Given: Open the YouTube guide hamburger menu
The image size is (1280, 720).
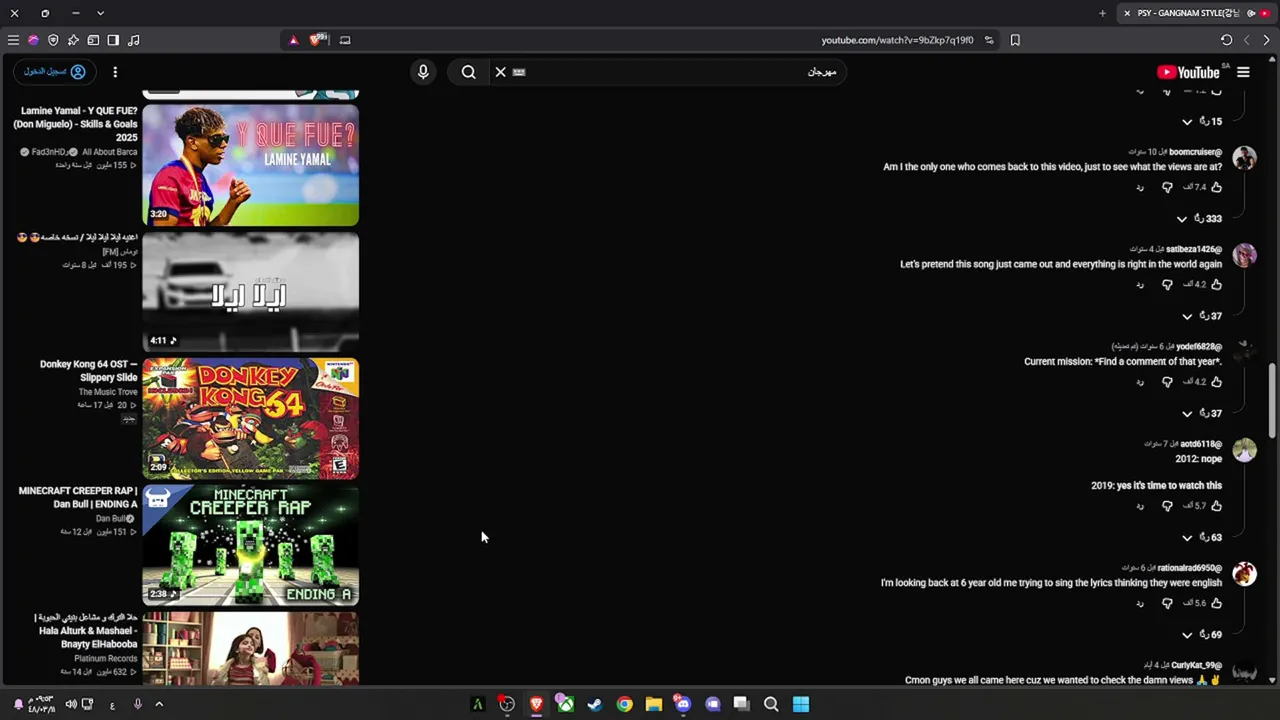Looking at the screenshot, I should point(1243,72).
